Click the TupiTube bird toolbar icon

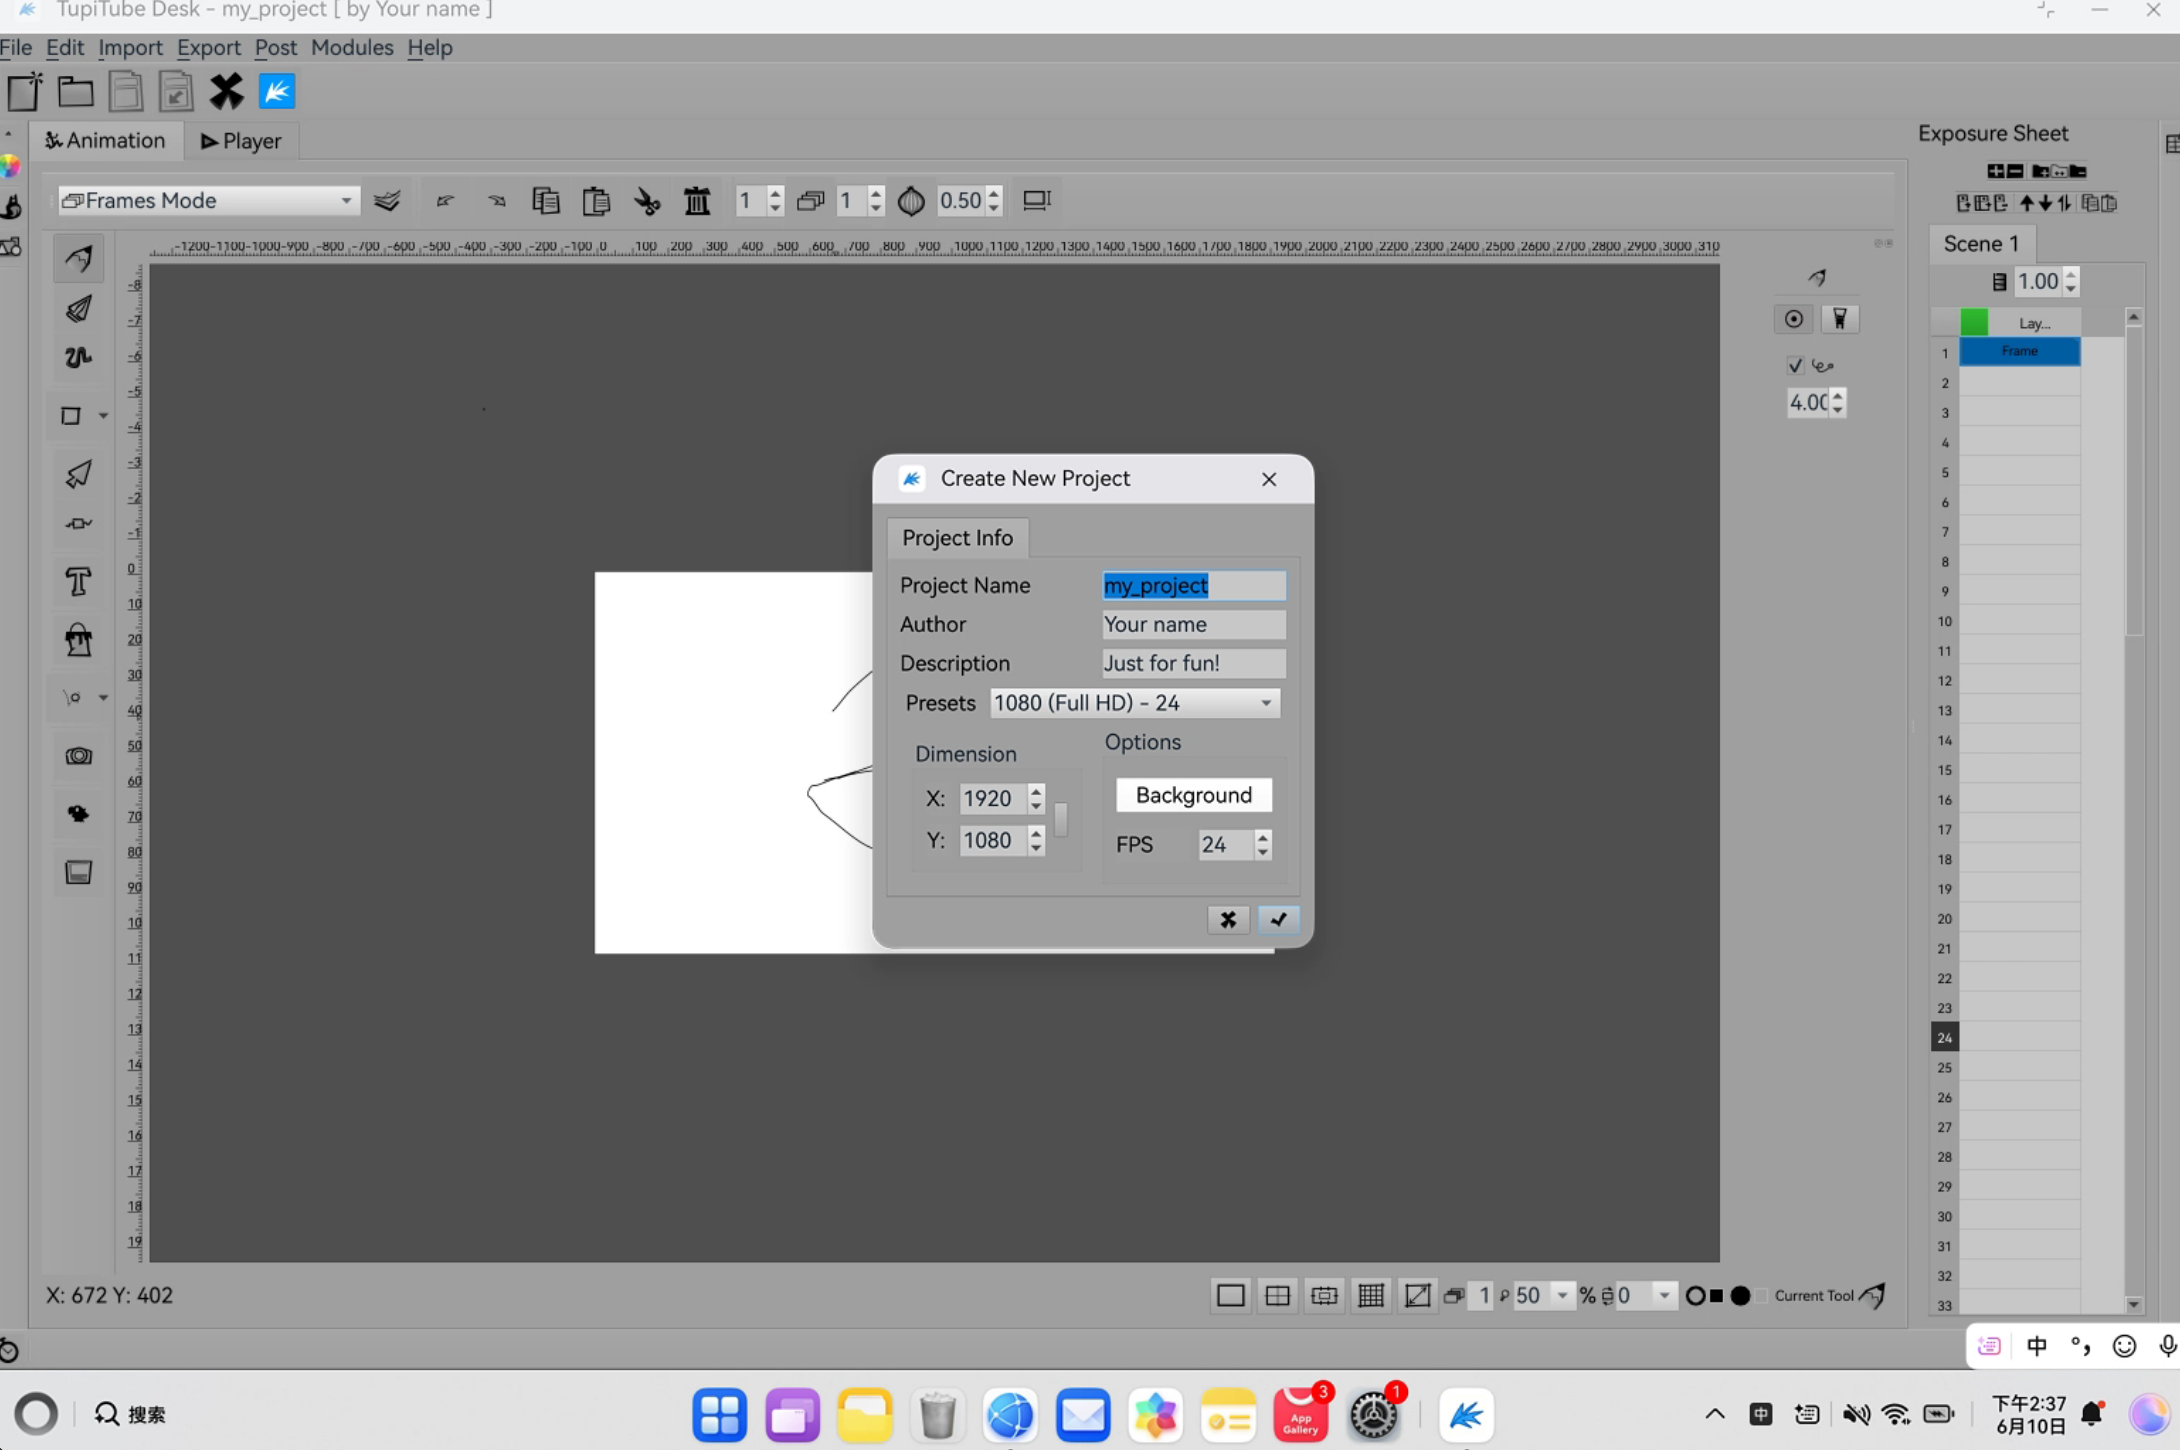click(277, 91)
